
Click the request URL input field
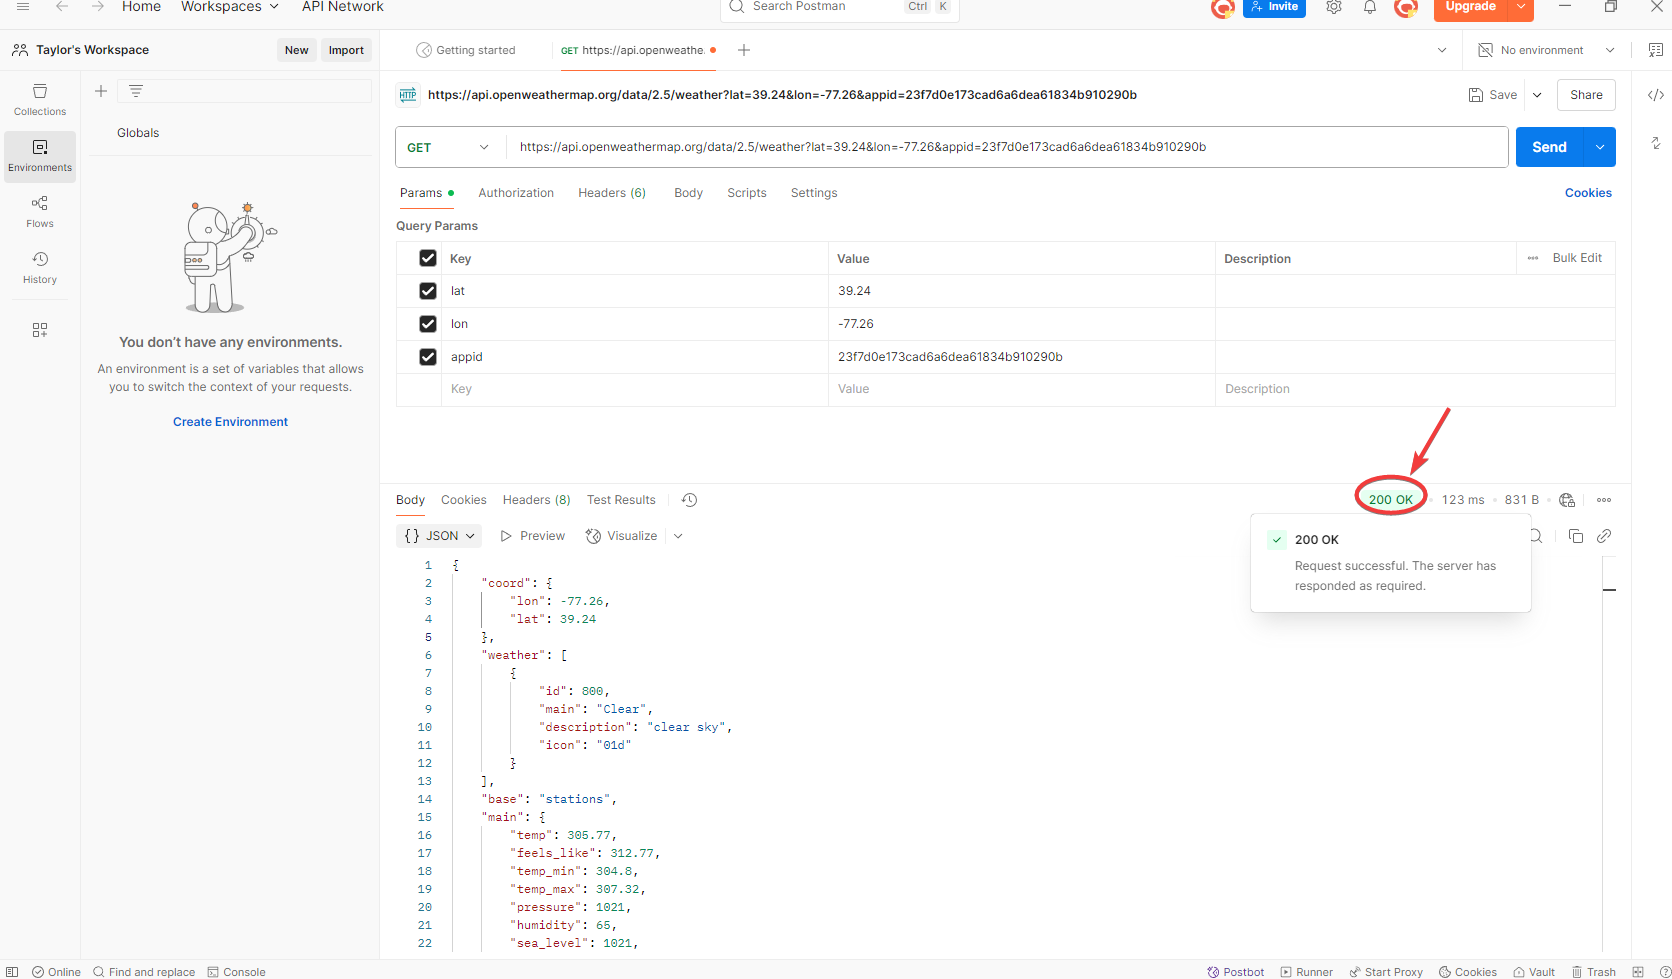pyautogui.click(x=1007, y=147)
